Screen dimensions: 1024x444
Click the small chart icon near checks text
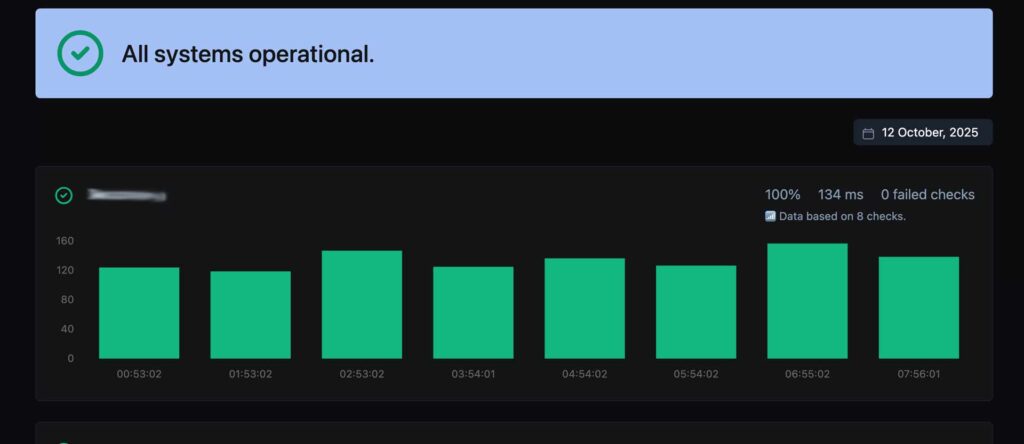pos(770,216)
